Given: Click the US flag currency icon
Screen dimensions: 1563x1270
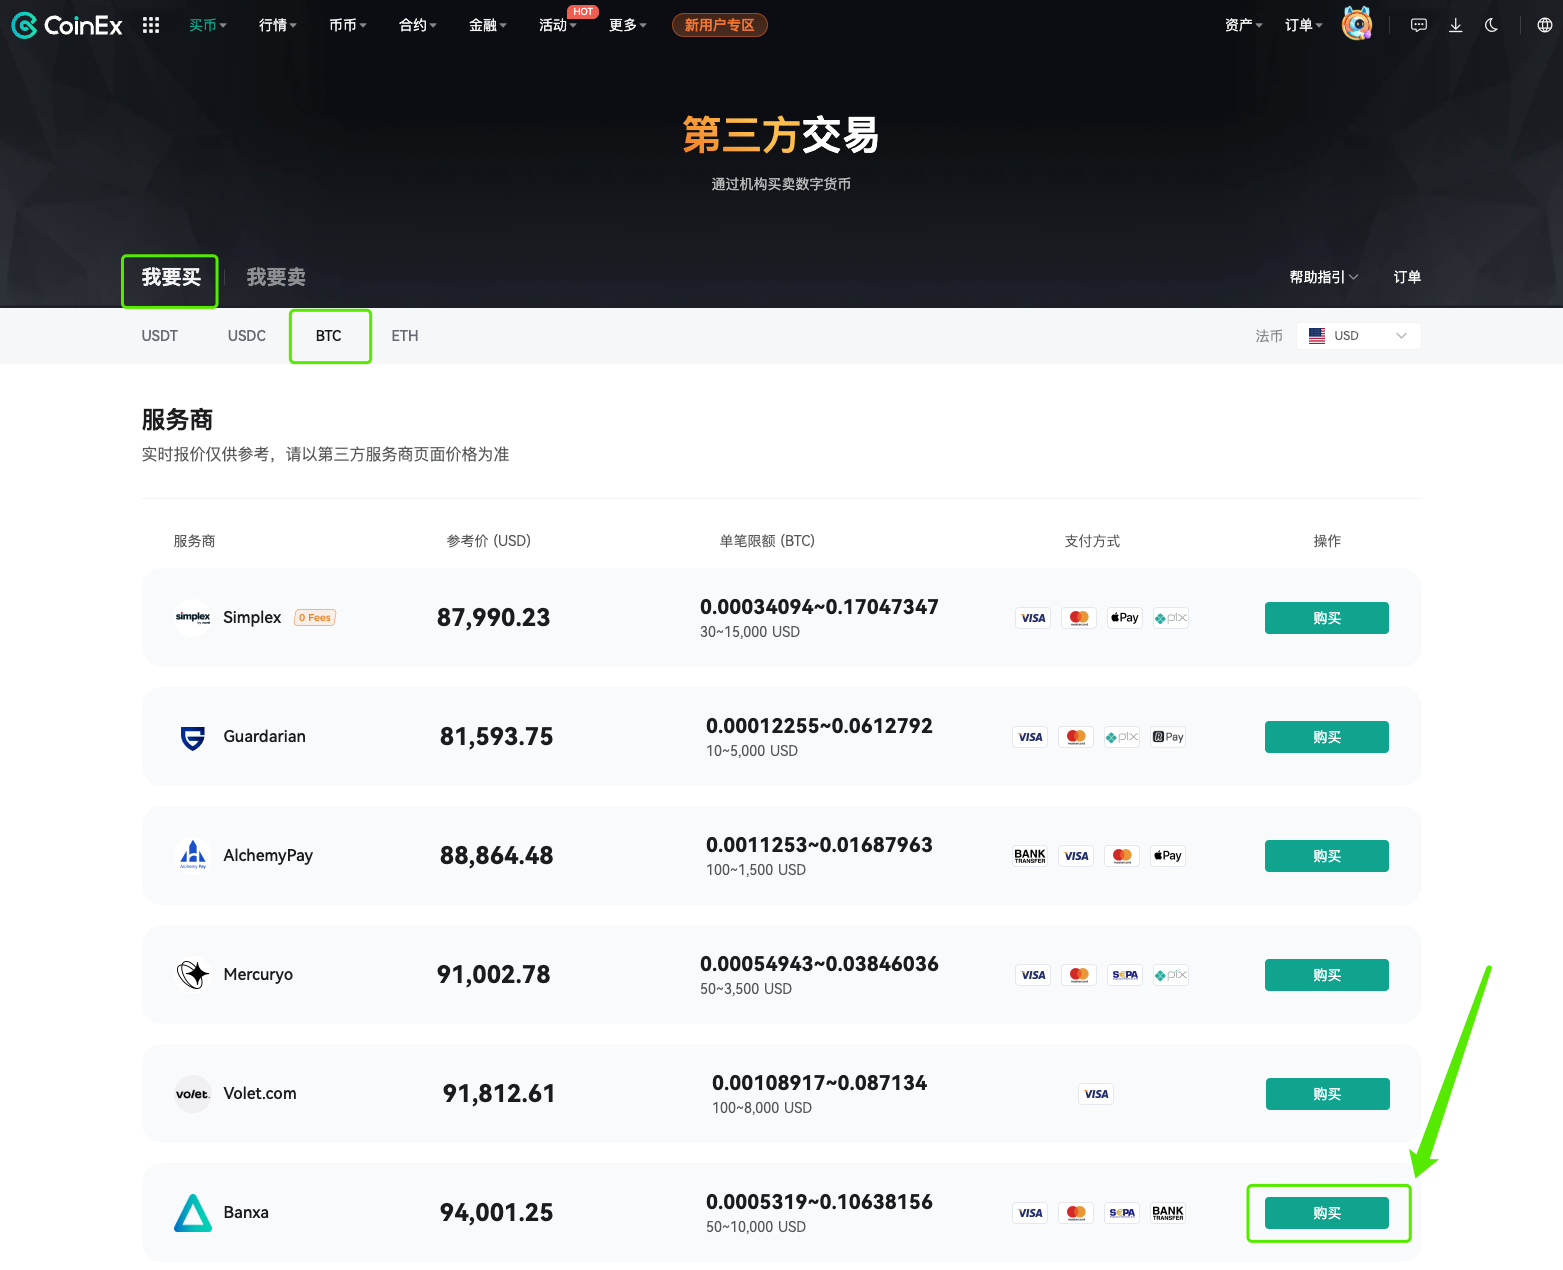Looking at the screenshot, I should tap(1317, 336).
